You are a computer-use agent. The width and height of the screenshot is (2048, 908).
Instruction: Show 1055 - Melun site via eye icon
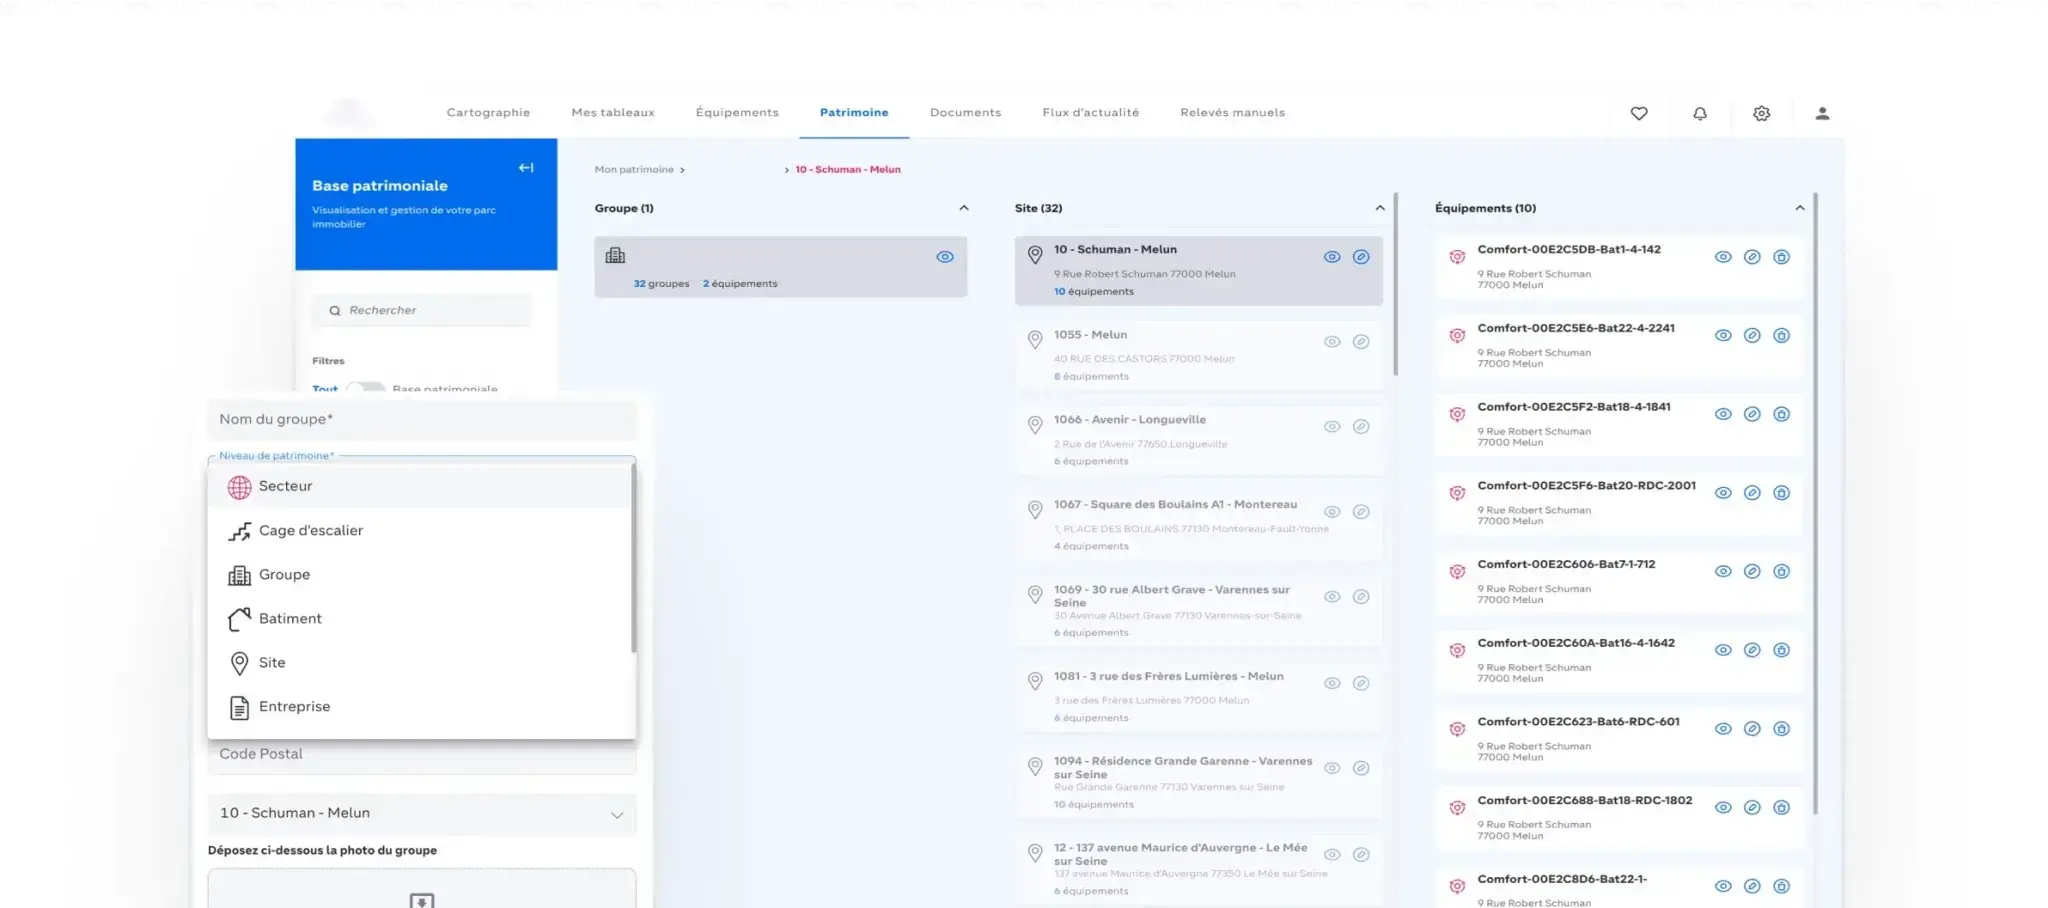(1332, 342)
